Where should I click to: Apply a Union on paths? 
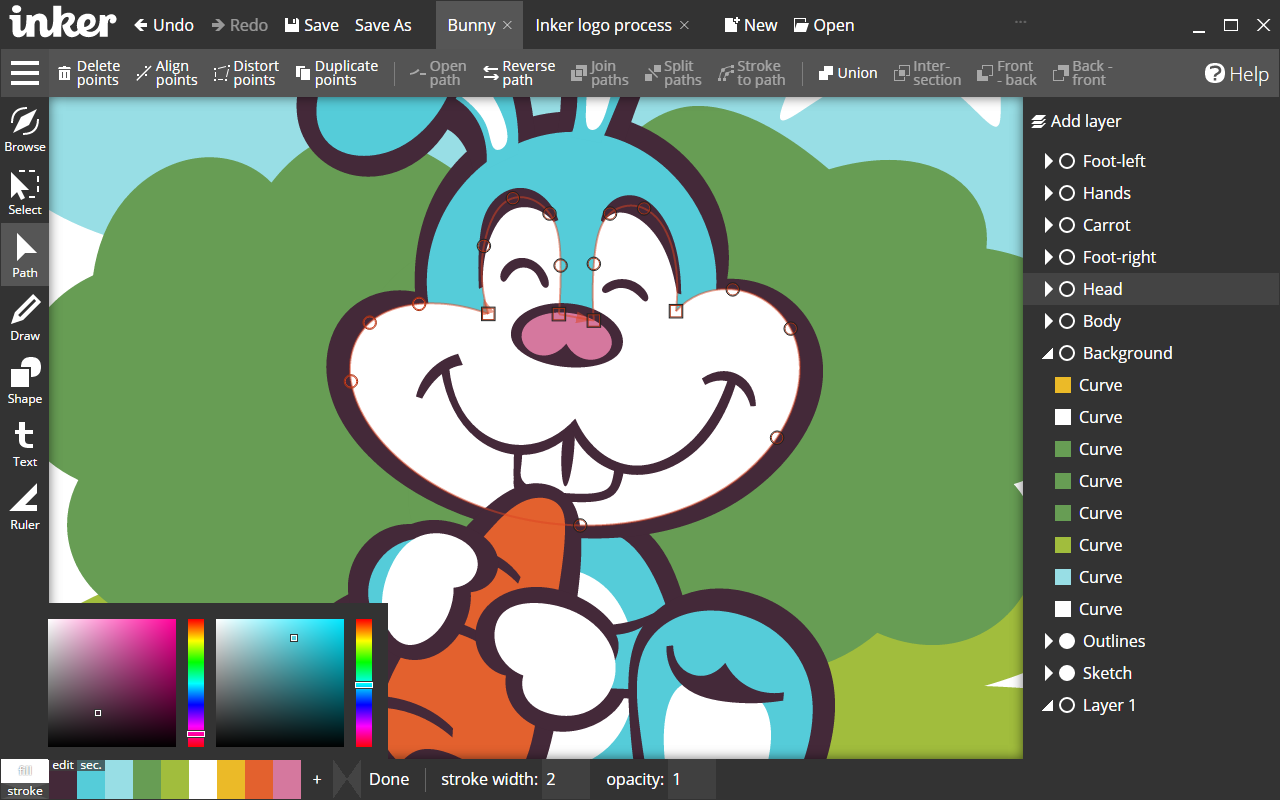click(x=847, y=72)
